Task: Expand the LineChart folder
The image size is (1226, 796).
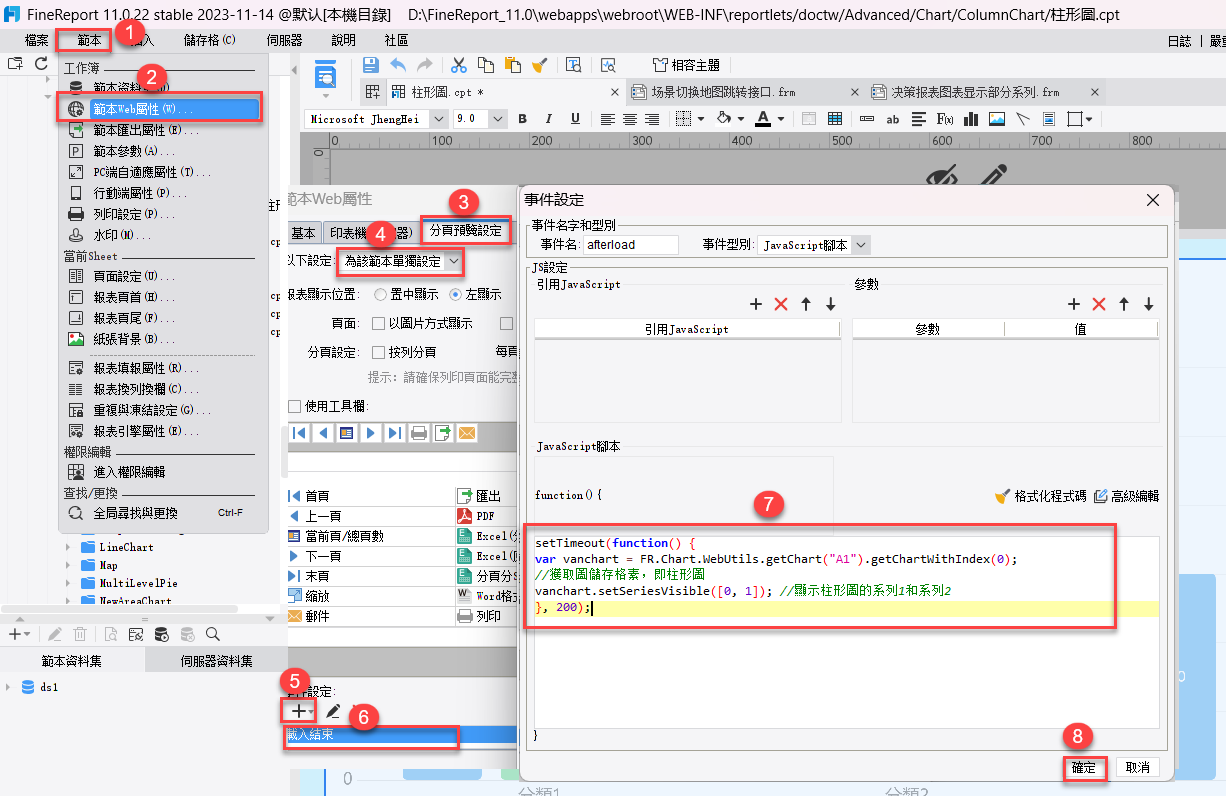Action: pyautogui.click(x=68, y=547)
